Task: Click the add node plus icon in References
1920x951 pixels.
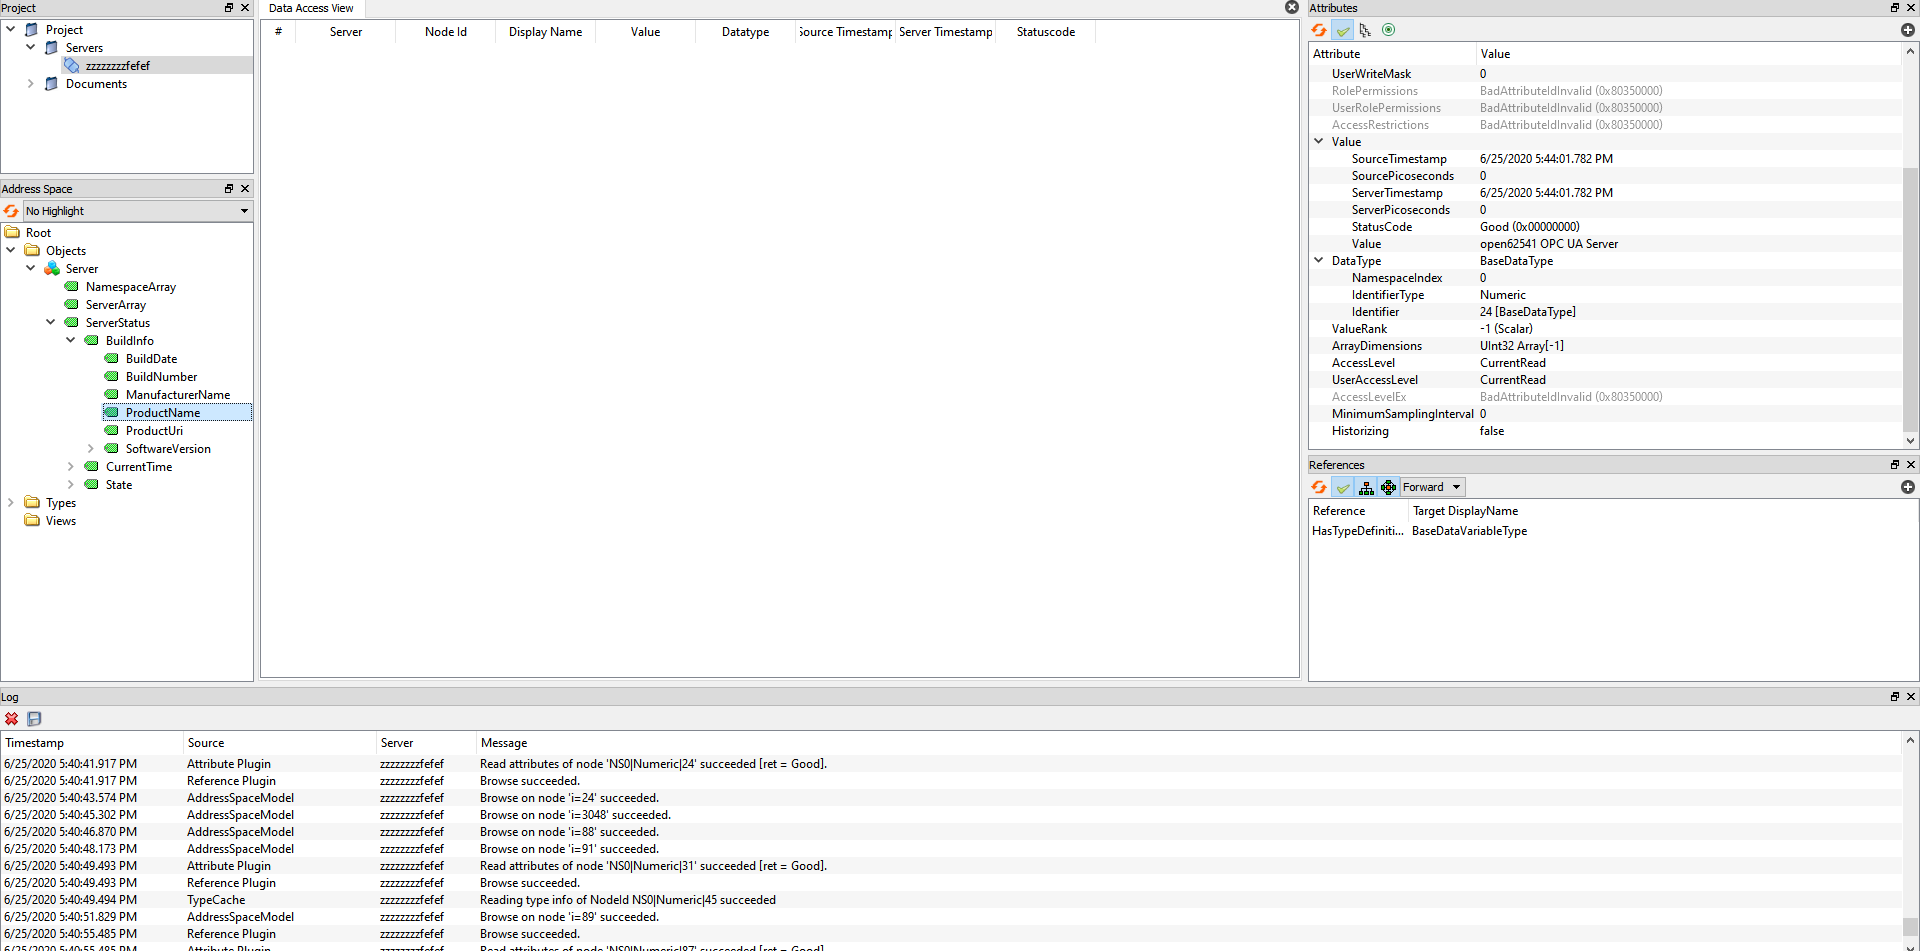Action: click(1908, 487)
